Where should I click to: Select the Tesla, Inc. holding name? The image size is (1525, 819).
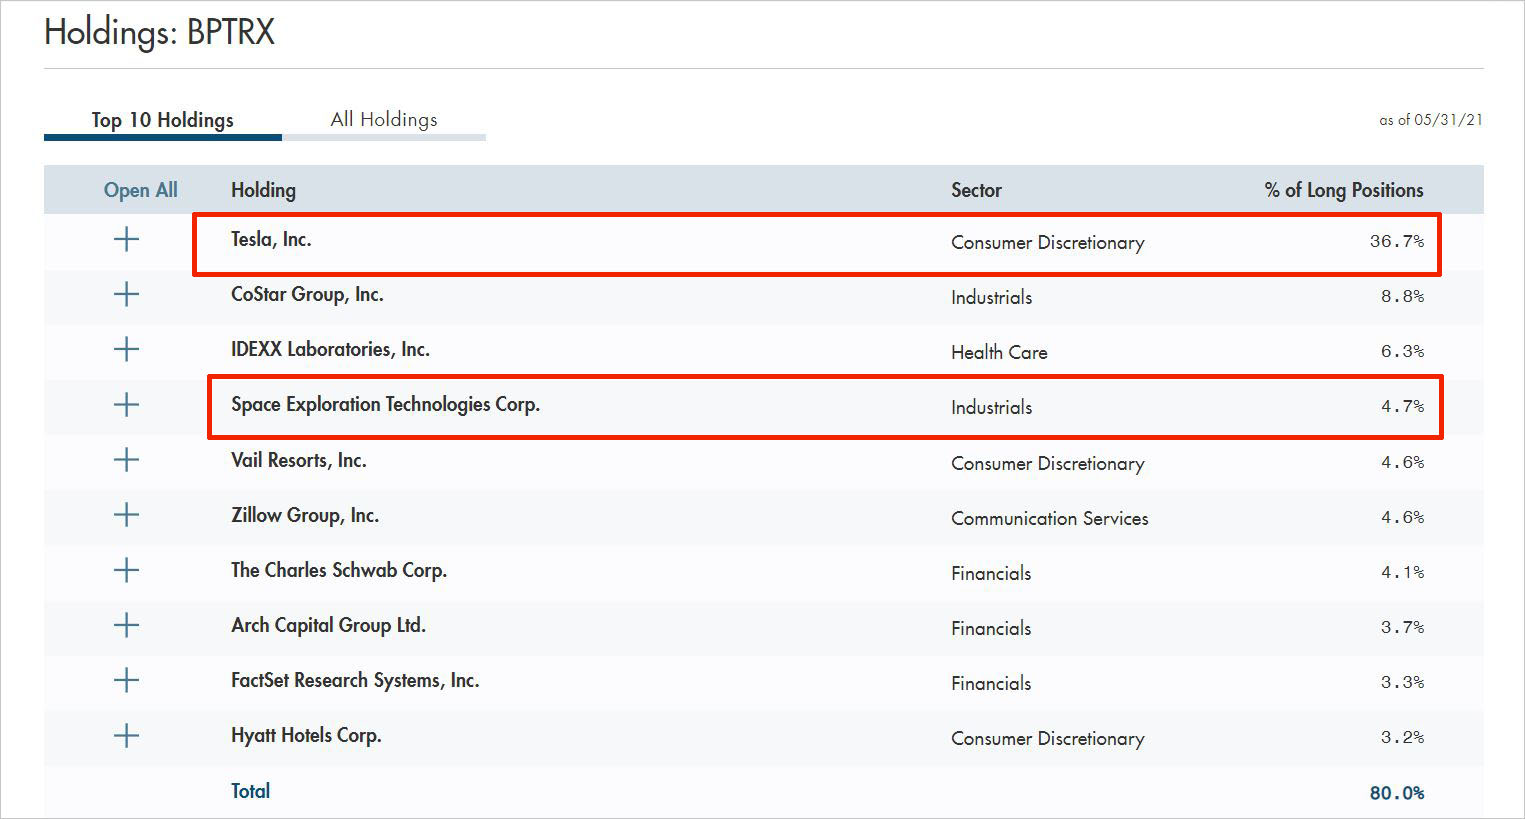(x=271, y=239)
